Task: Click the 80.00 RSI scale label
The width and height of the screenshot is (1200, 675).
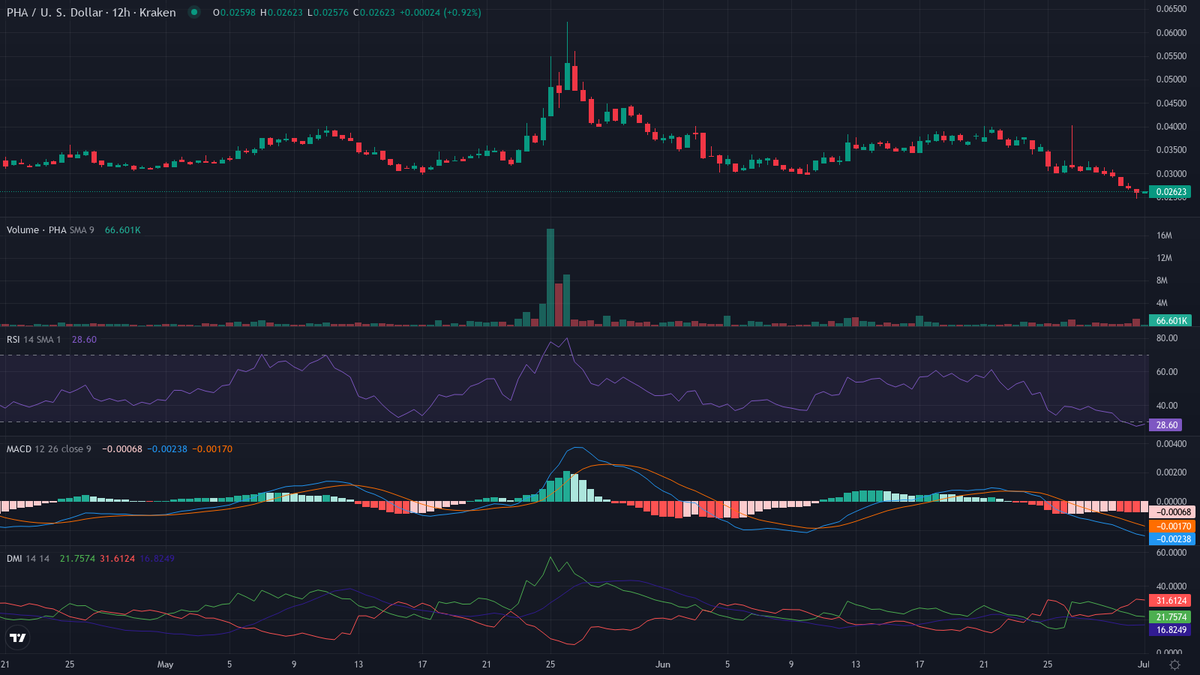Action: point(1168,338)
